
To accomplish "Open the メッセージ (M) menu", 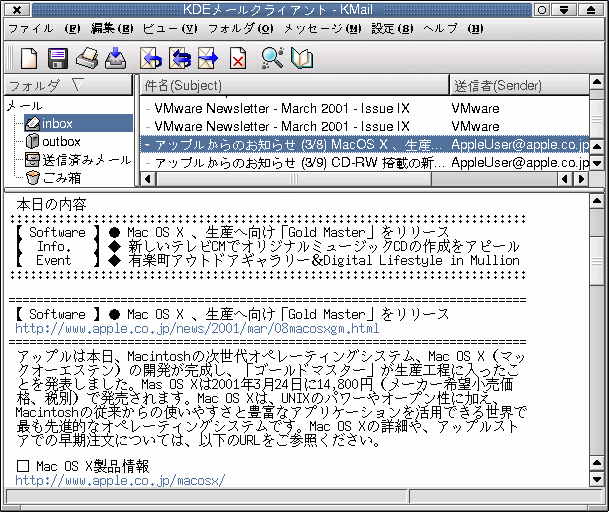I will (322, 29).
